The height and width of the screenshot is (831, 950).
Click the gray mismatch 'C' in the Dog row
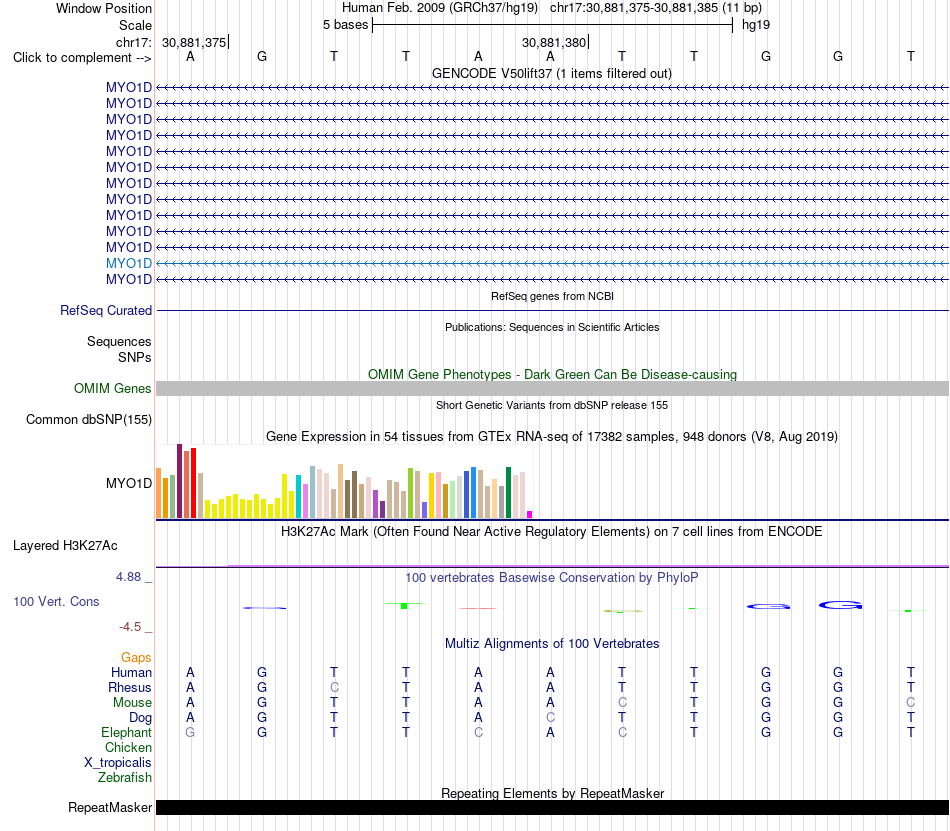click(x=550, y=718)
